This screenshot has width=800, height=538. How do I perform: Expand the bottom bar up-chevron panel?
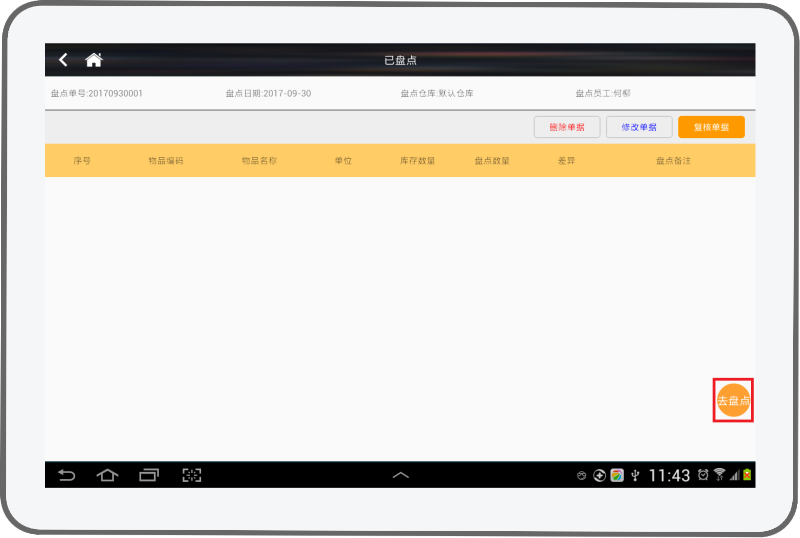pos(400,475)
